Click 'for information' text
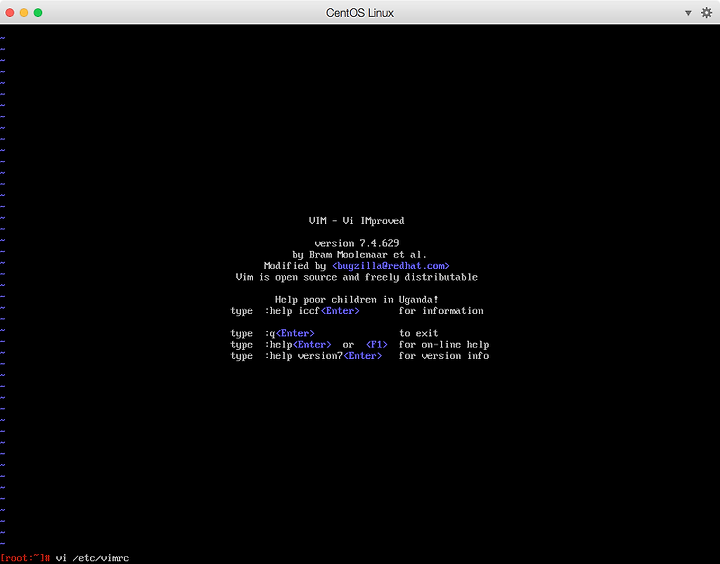This screenshot has width=720, height=564. [441, 311]
